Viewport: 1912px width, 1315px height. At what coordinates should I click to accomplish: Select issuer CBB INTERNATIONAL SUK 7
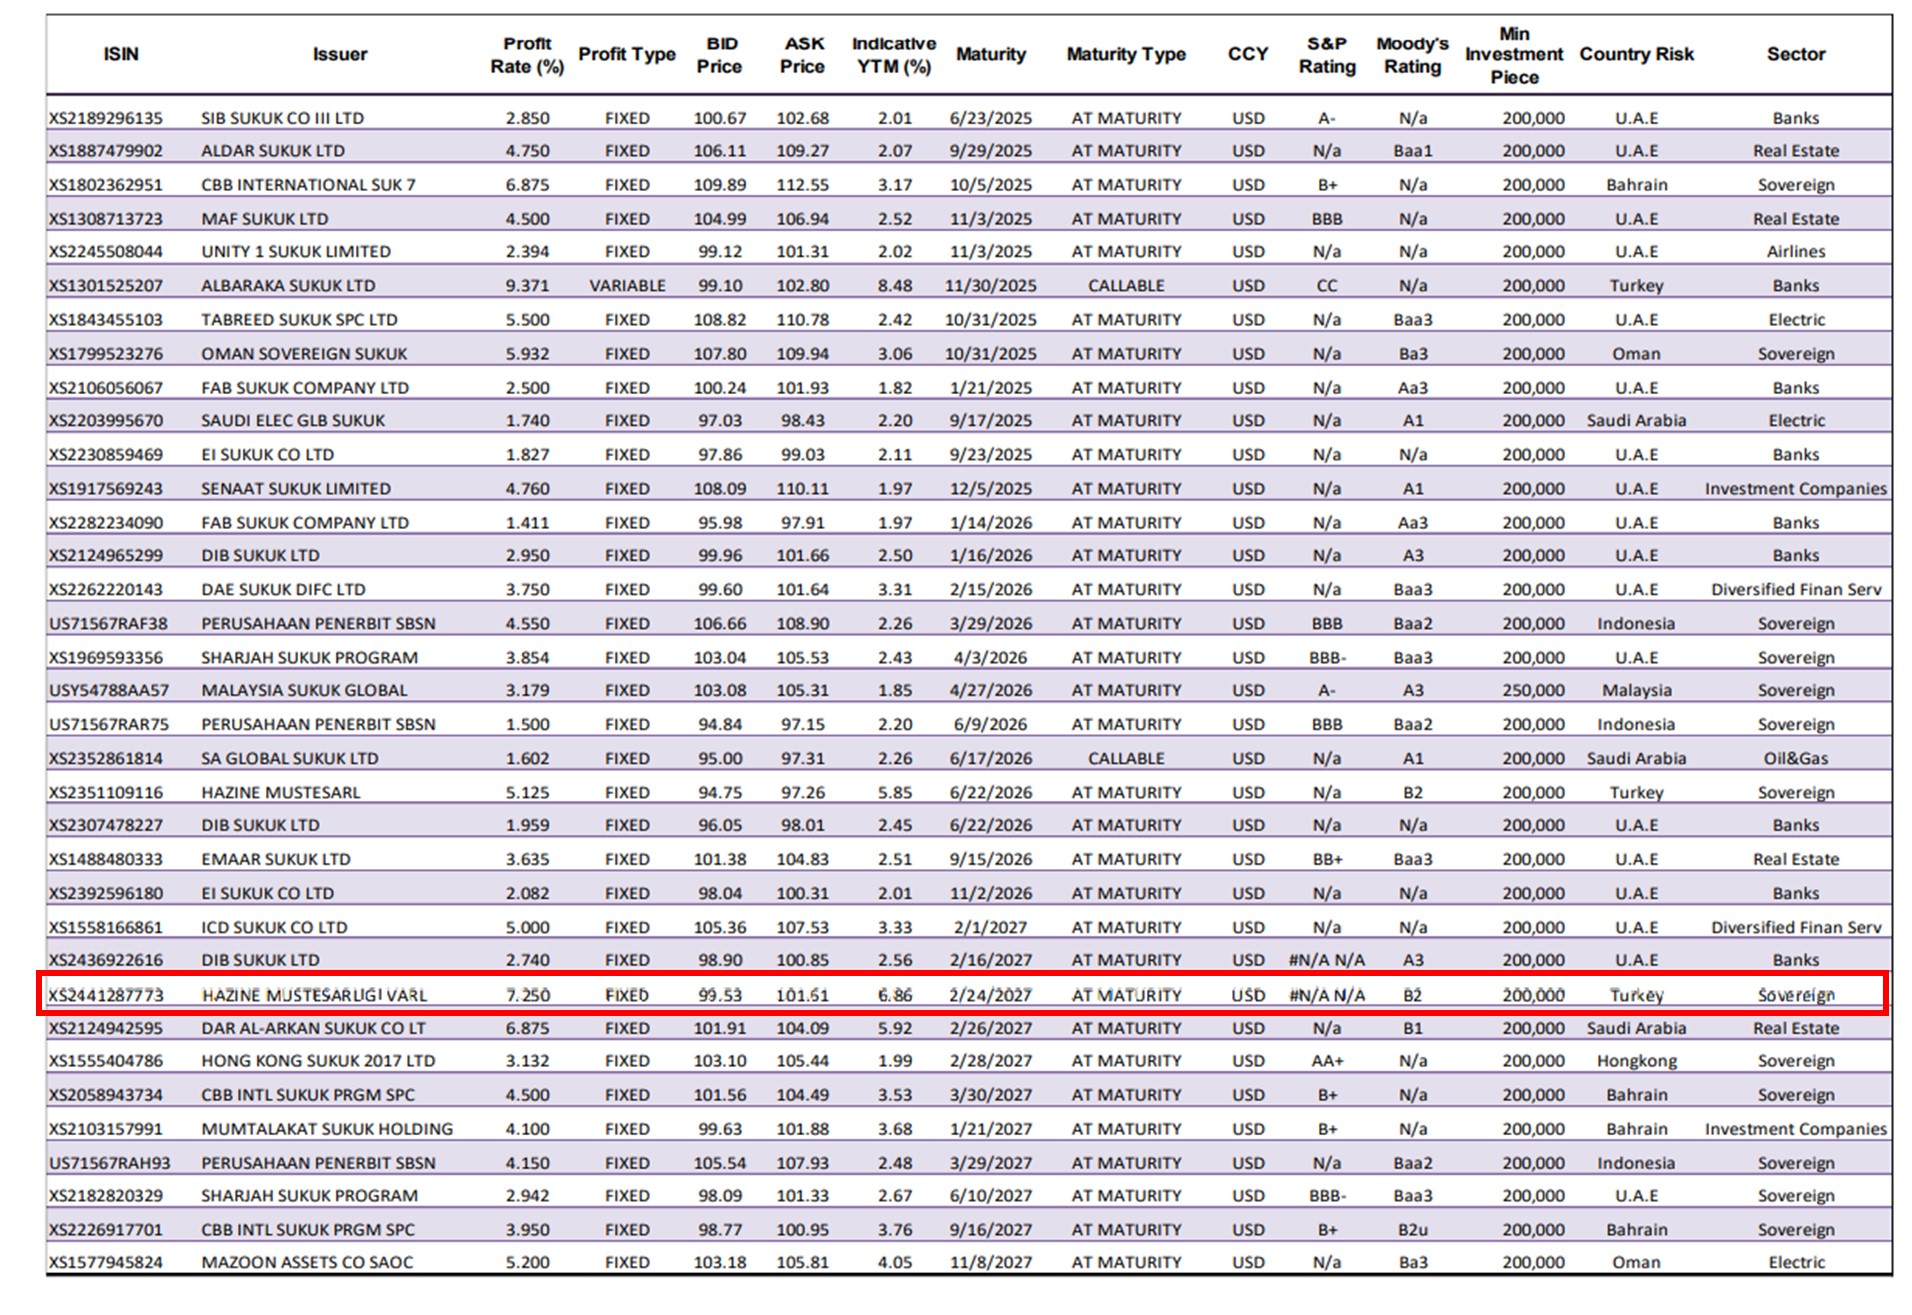[308, 185]
